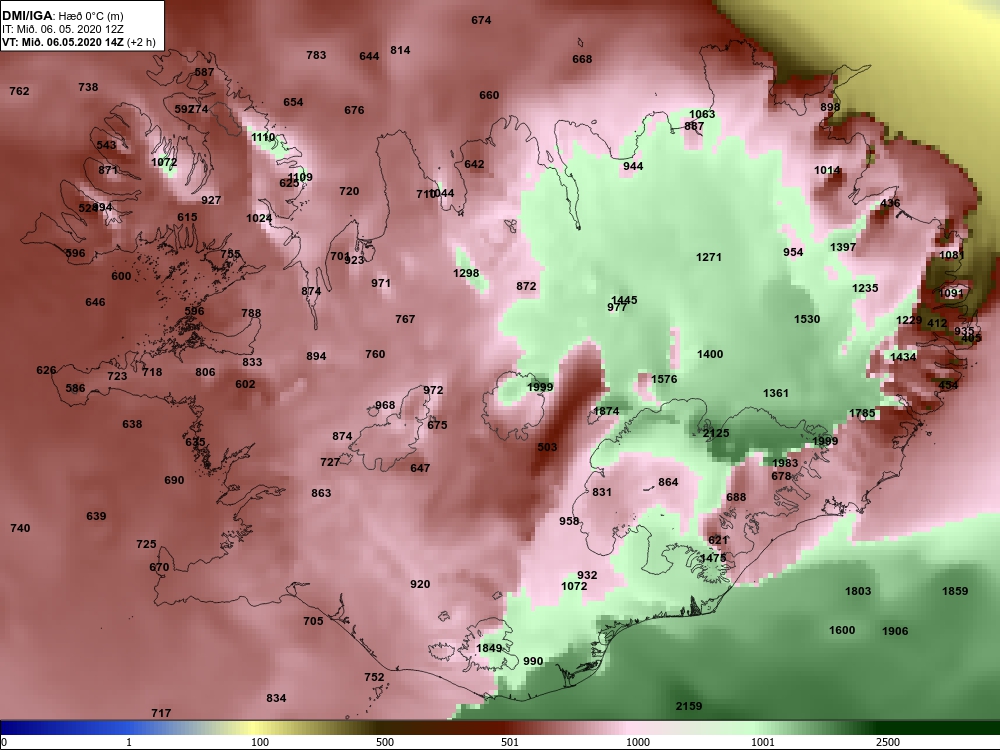The height and width of the screenshot is (750, 1000).
Task: Click the 1024 map value
Action: [259, 218]
